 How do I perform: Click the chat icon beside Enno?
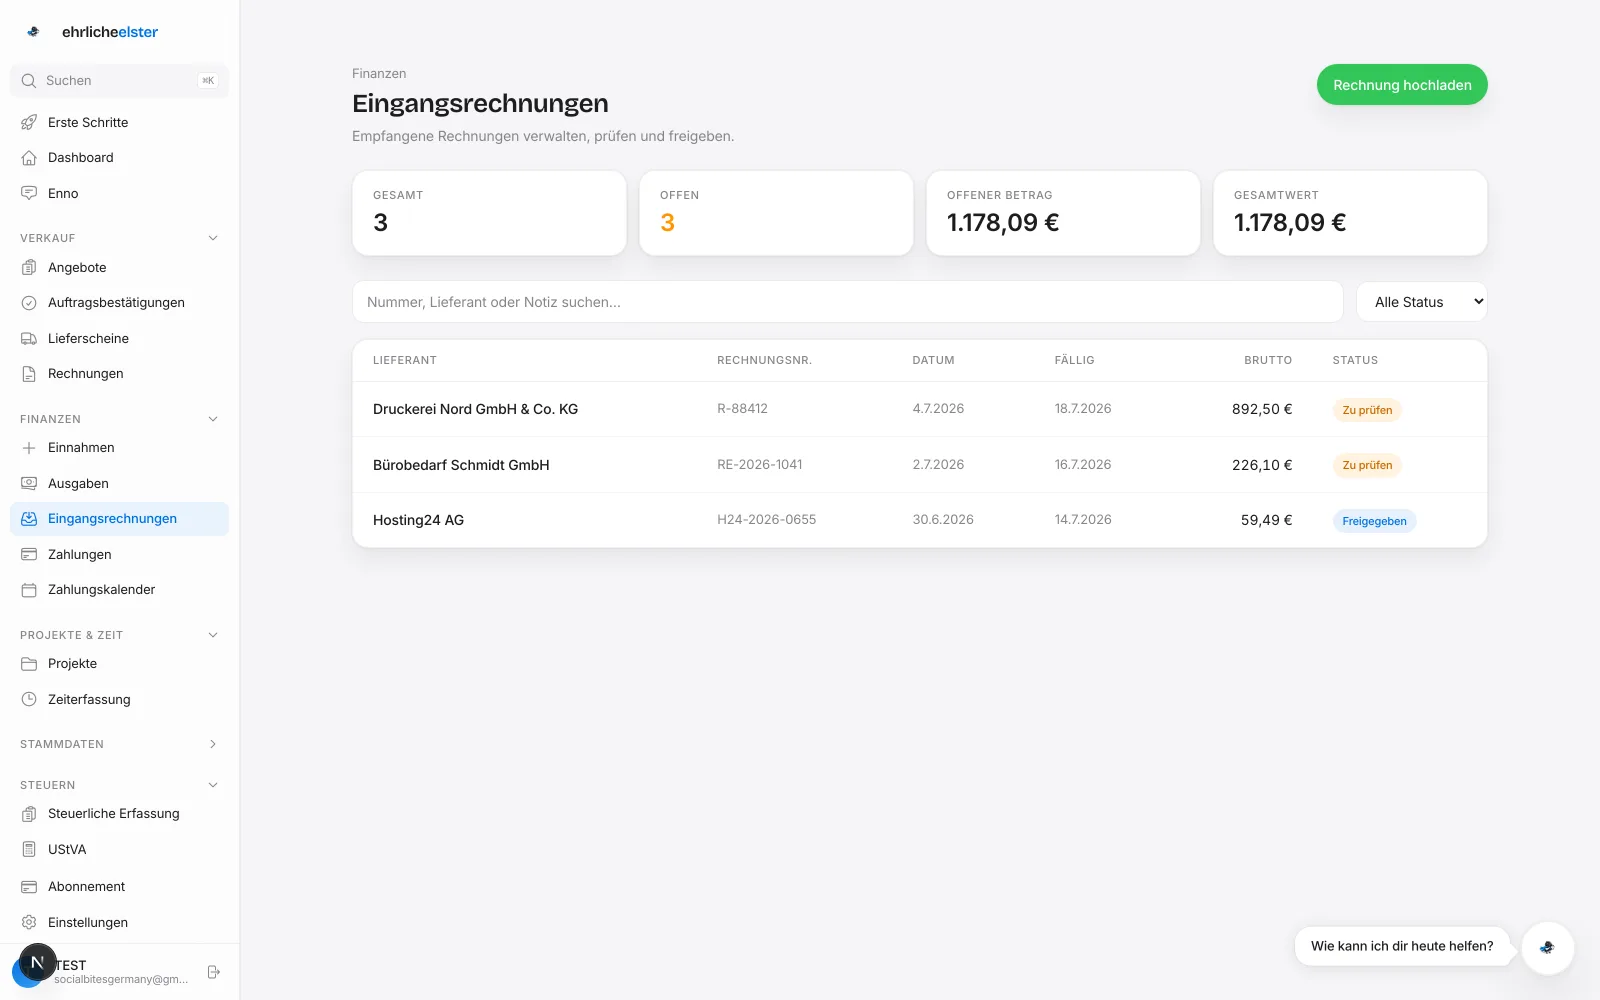pyautogui.click(x=29, y=194)
